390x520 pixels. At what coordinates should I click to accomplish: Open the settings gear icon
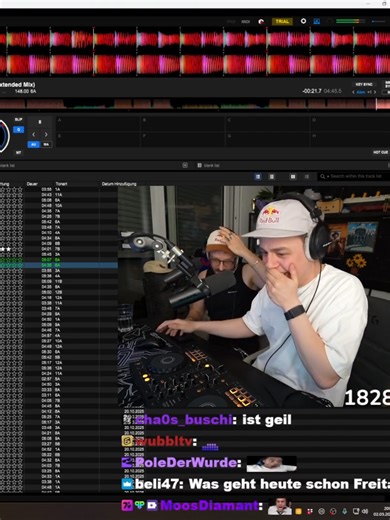303,21
